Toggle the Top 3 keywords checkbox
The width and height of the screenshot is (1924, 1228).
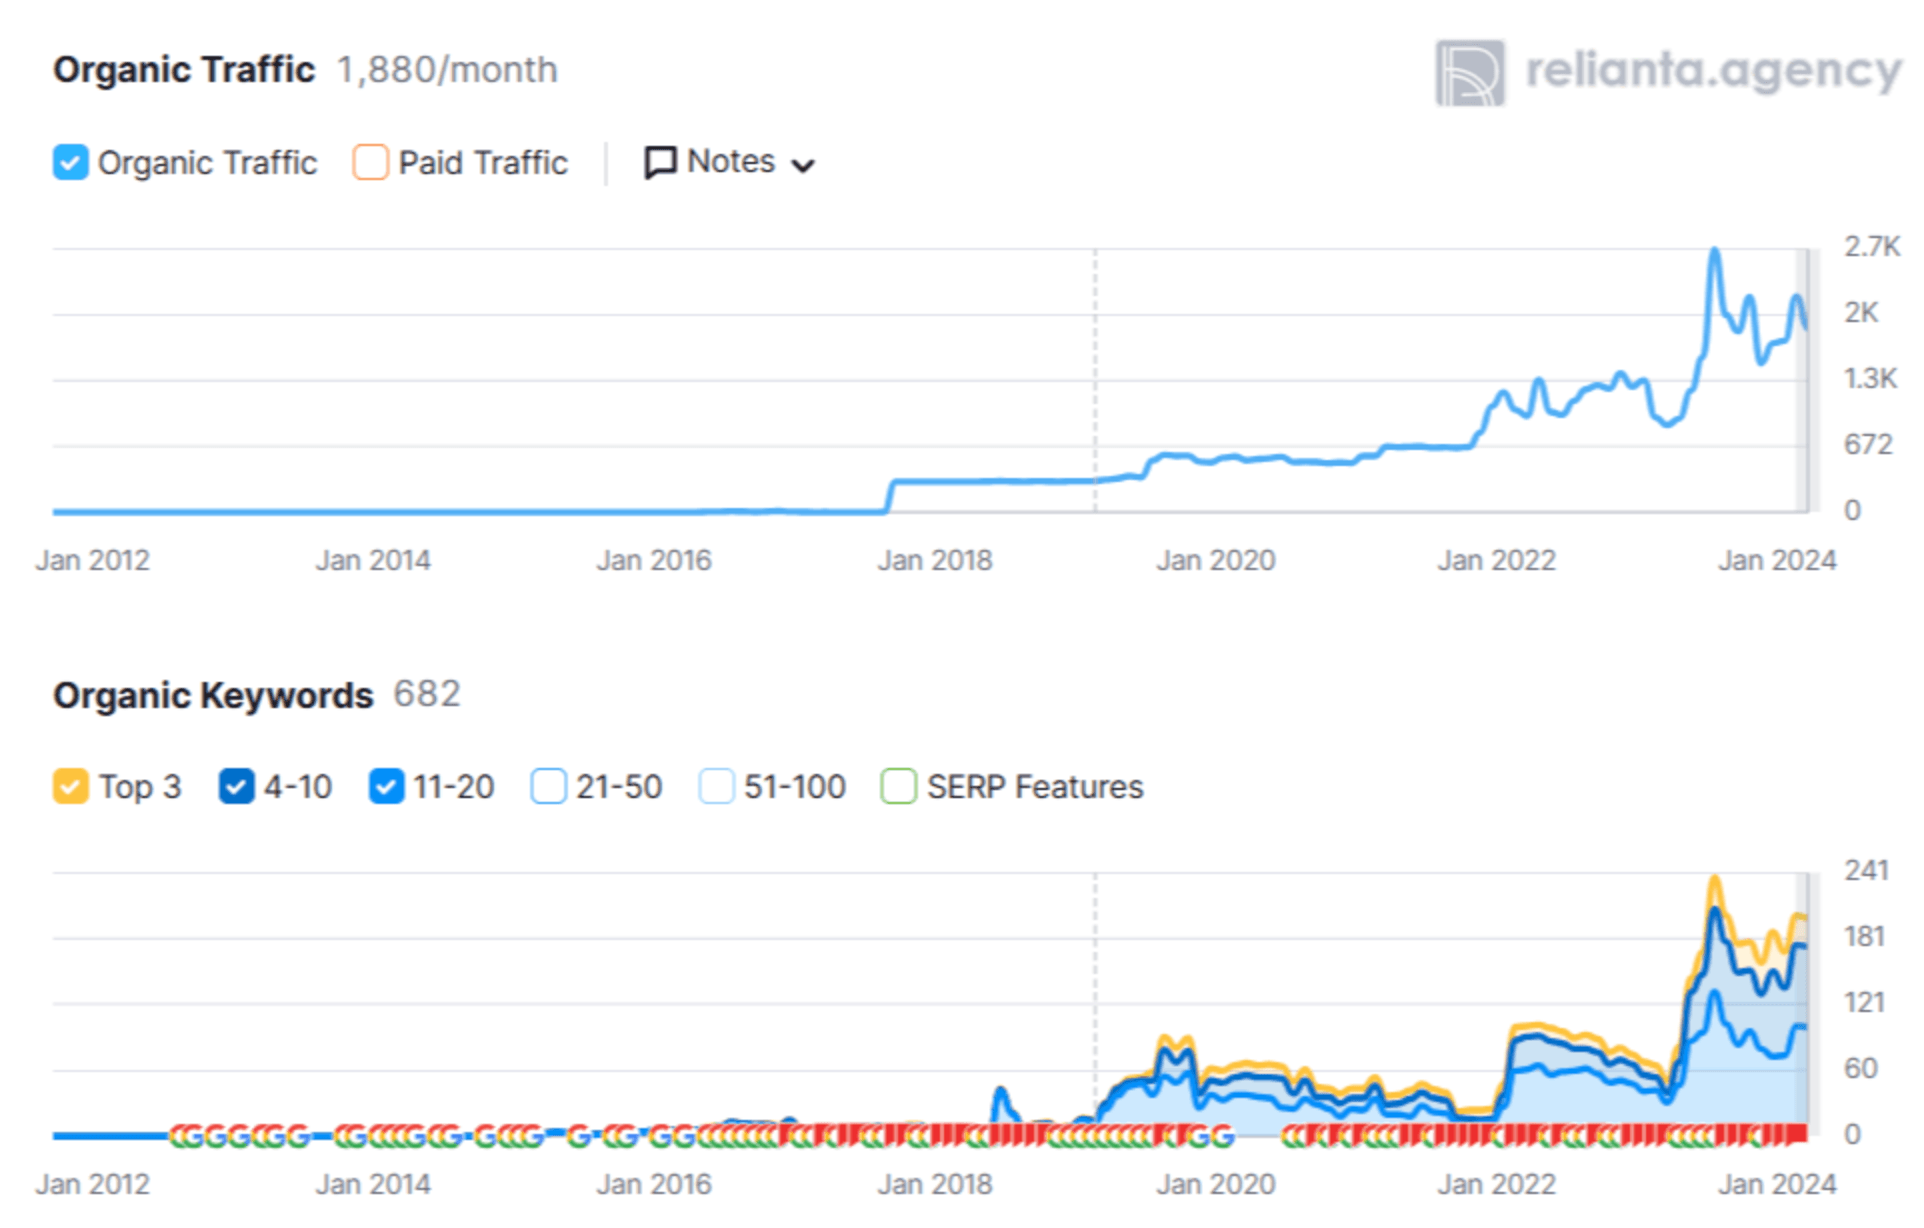click(x=70, y=787)
